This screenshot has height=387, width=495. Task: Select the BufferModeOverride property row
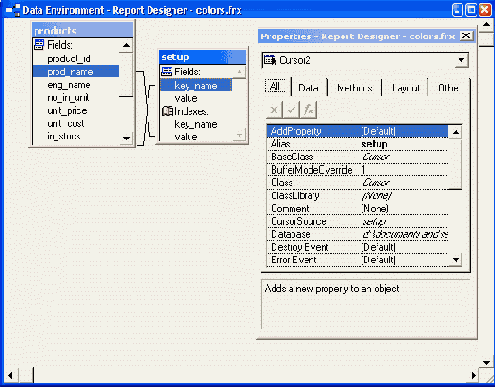tap(357, 170)
